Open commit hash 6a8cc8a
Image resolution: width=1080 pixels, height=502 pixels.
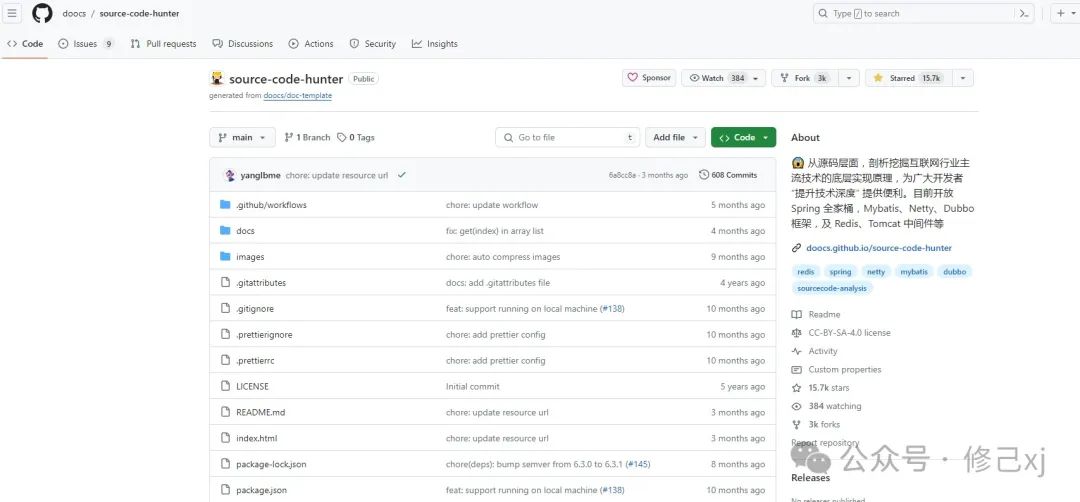[622, 176]
